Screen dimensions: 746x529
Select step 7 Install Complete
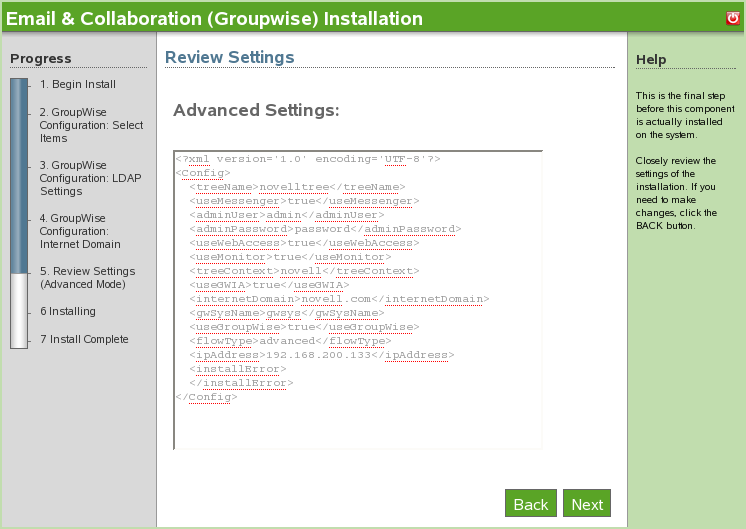(84, 339)
